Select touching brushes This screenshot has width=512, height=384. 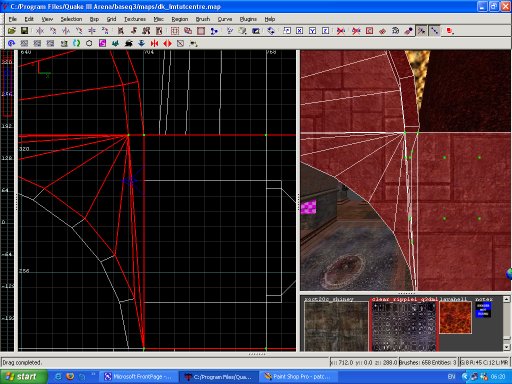(133, 31)
